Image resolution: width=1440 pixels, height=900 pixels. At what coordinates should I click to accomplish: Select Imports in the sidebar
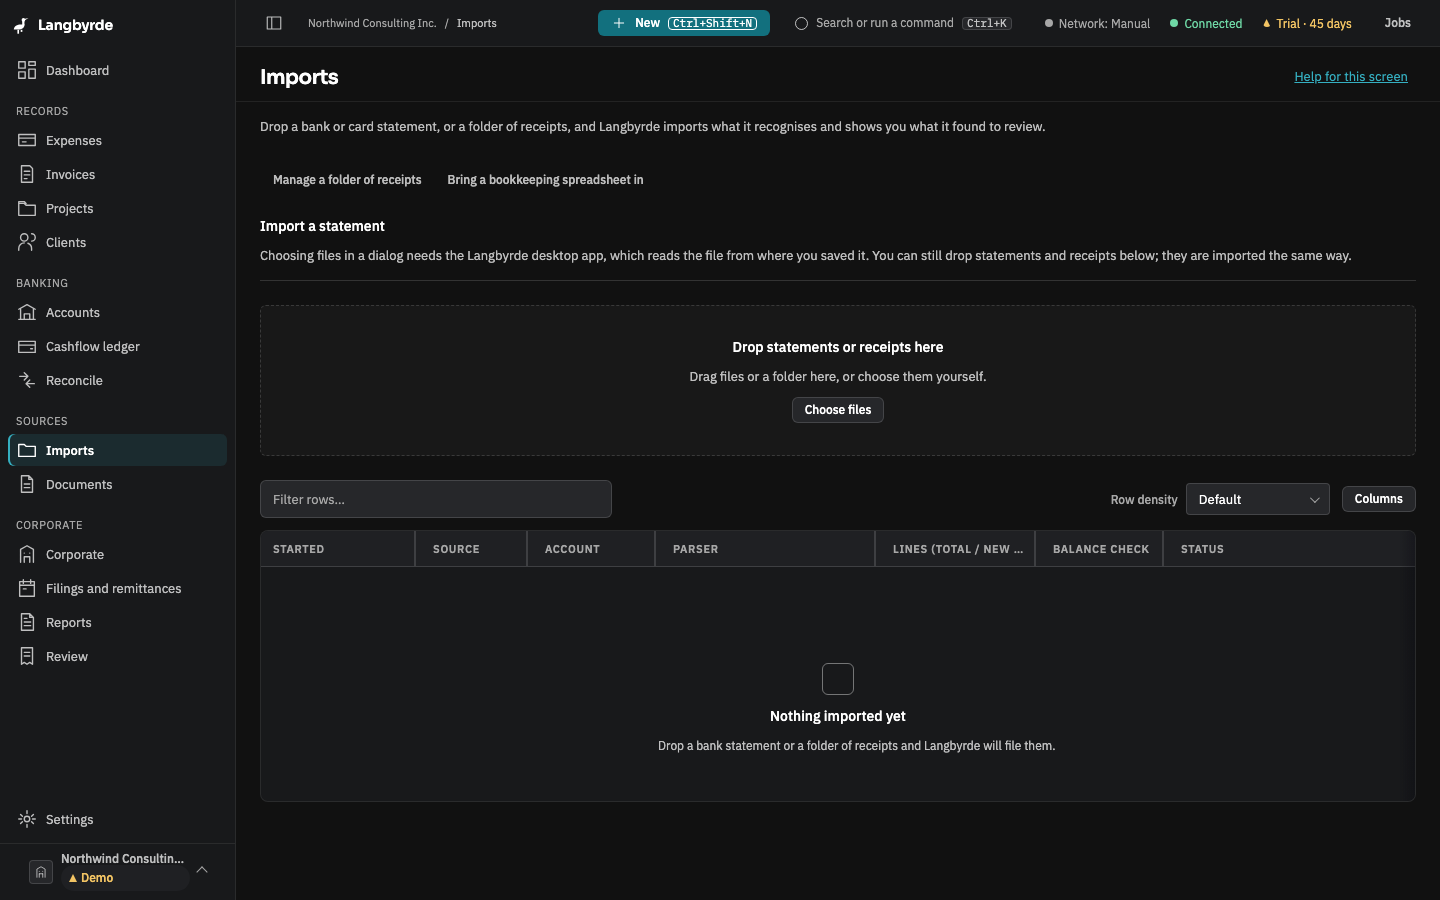[x=118, y=450]
